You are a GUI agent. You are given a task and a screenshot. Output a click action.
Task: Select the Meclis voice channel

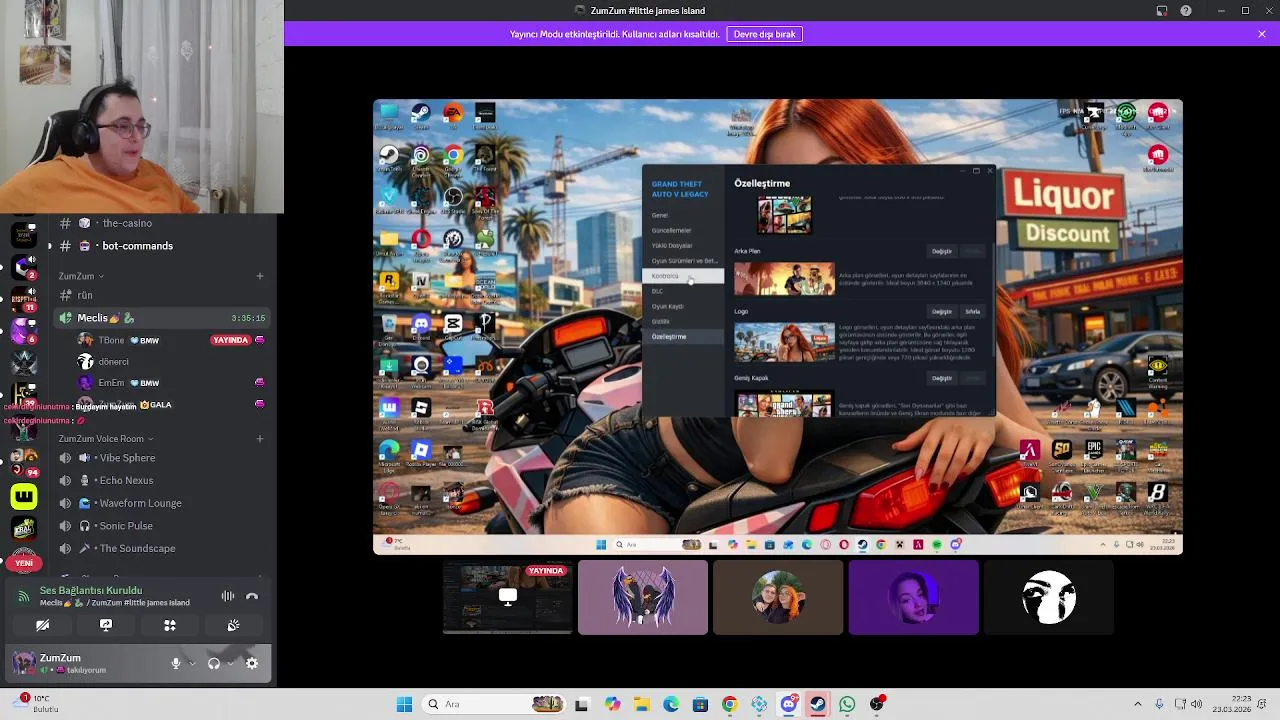tap(160, 318)
